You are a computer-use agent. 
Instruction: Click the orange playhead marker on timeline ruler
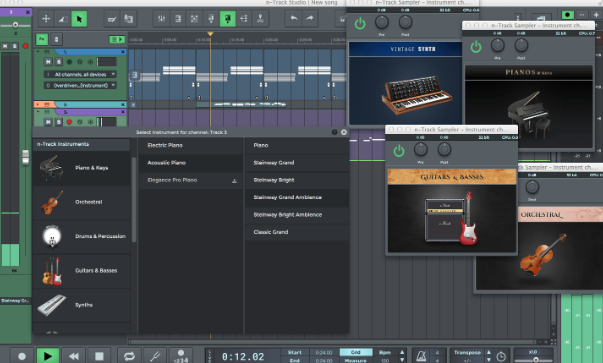click(210, 34)
